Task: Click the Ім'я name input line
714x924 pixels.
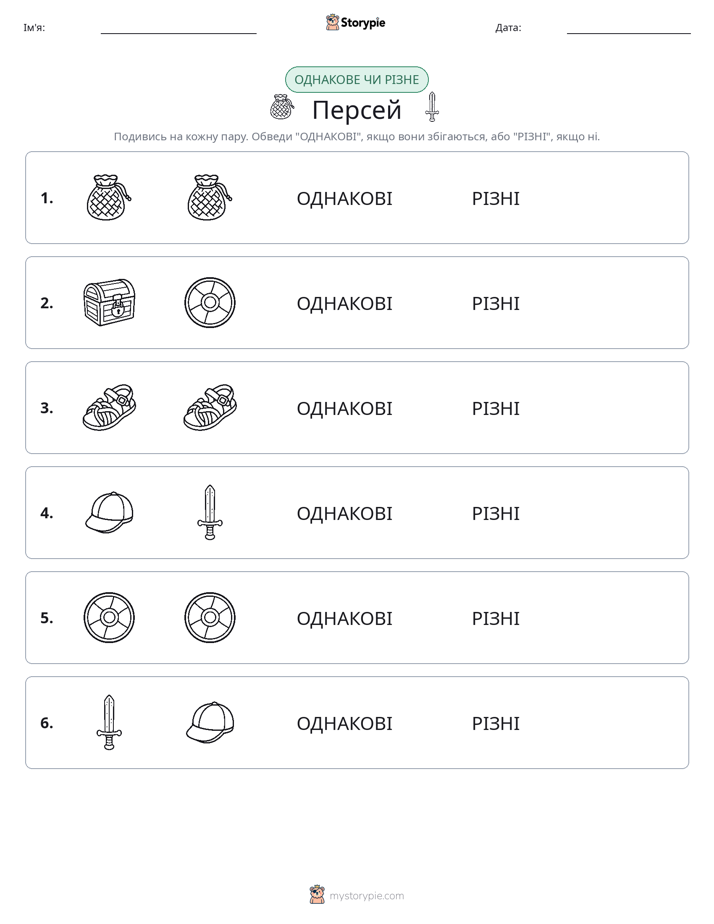Action: (x=178, y=28)
